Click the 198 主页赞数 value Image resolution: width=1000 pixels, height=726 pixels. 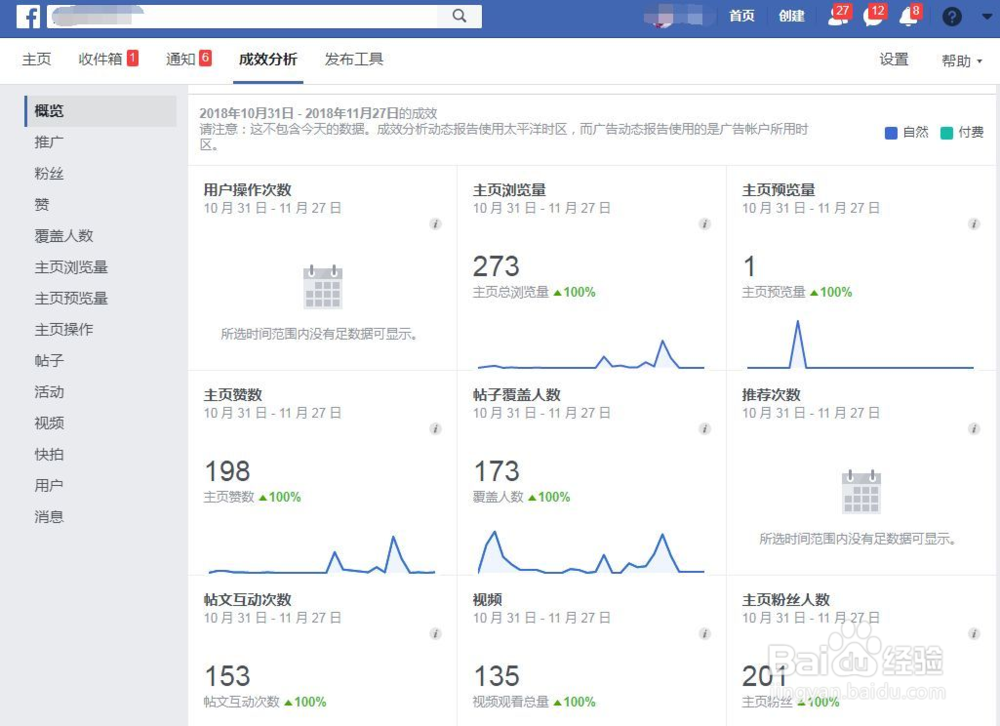pyautogui.click(x=227, y=471)
